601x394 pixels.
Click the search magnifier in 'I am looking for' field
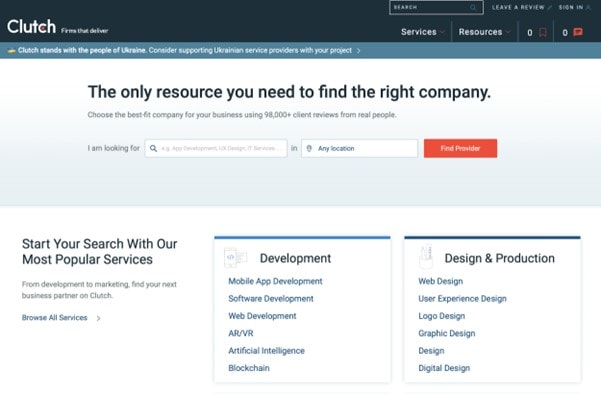coord(153,148)
